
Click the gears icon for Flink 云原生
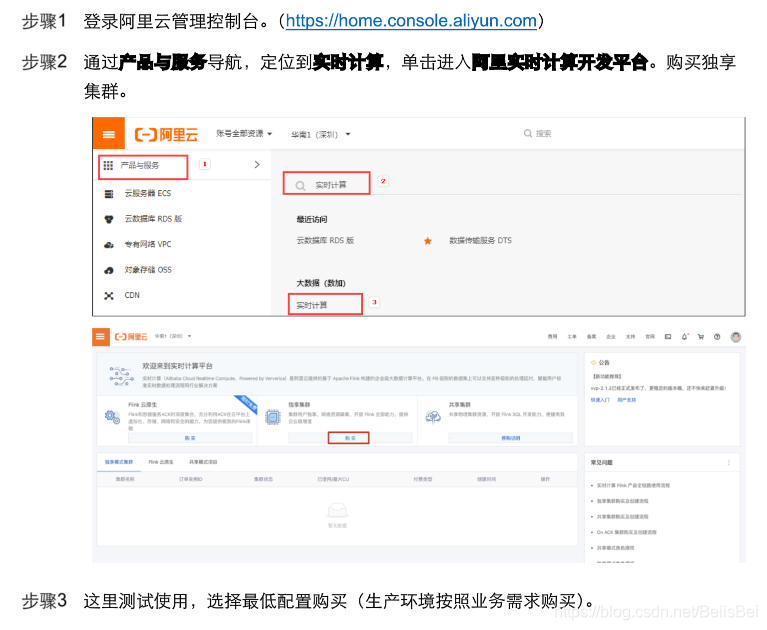[113, 417]
